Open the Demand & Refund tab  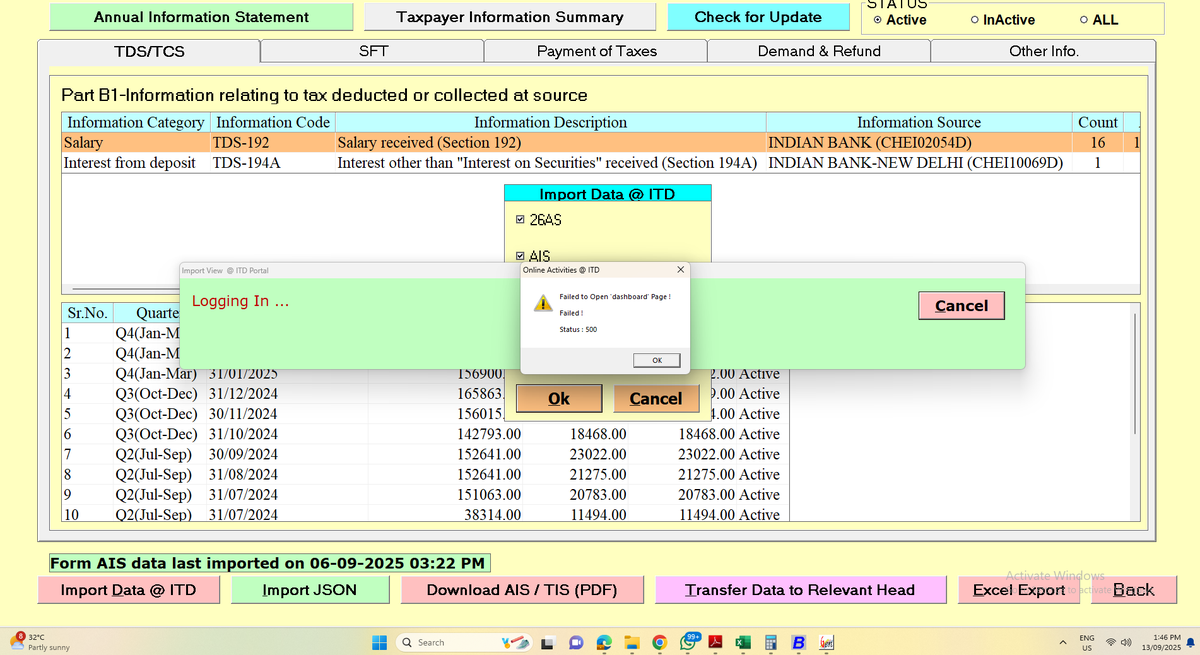[819, 51]
